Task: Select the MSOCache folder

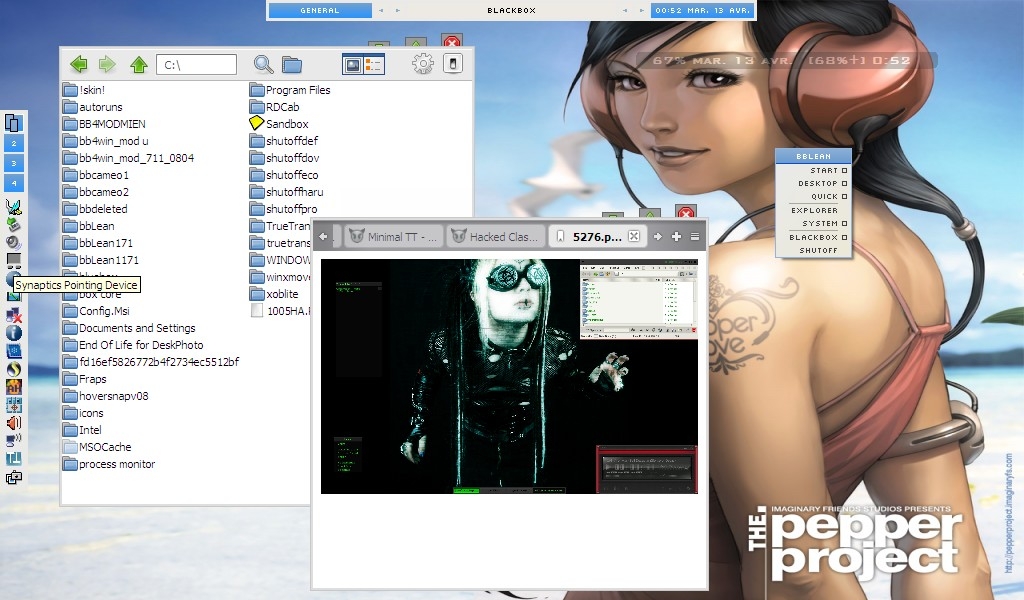Action: 97,447
